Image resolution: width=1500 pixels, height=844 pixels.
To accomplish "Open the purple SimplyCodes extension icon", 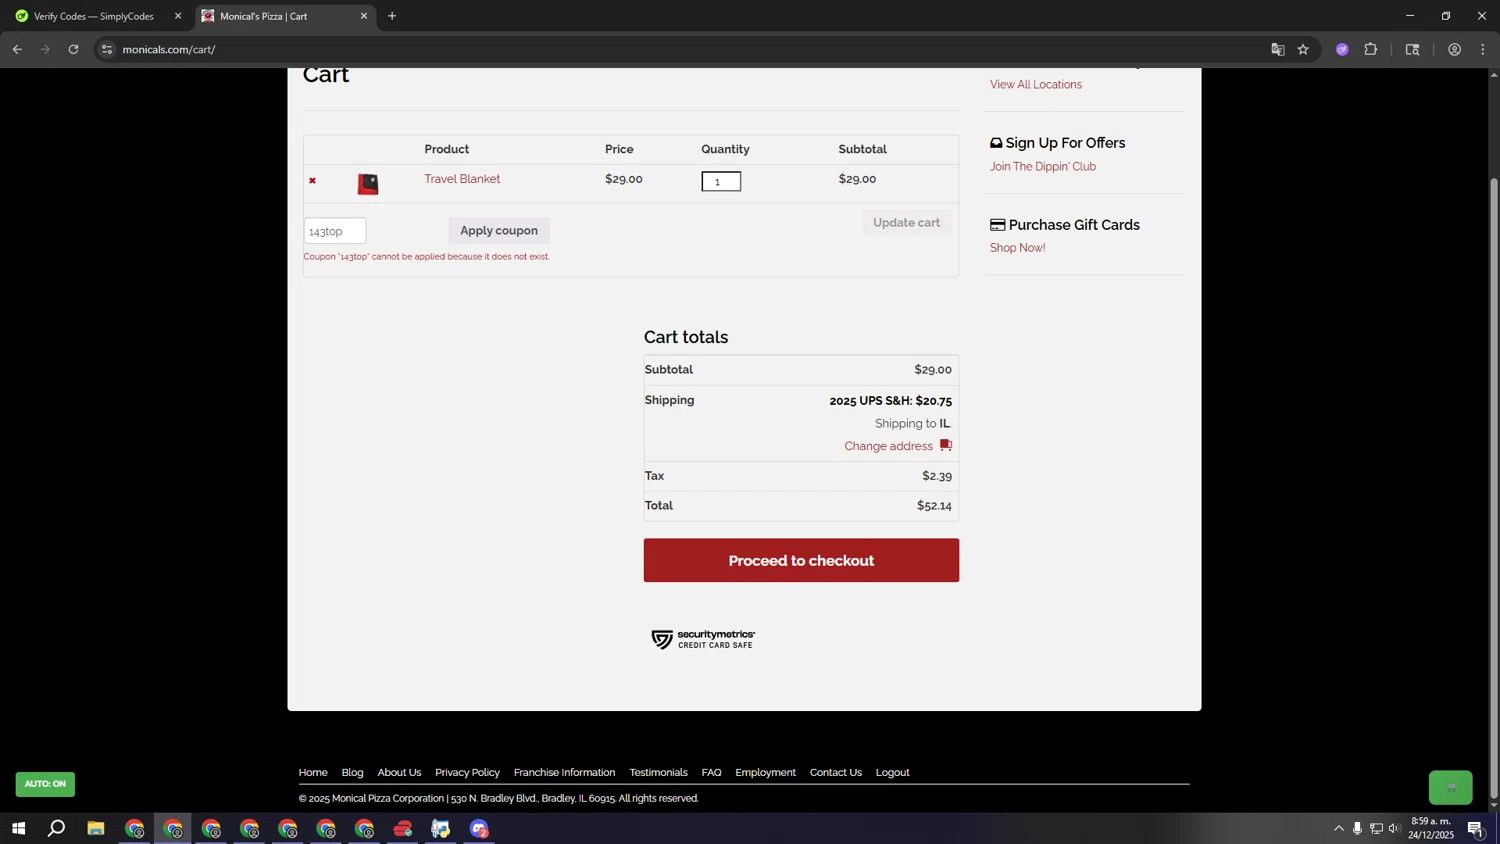I will click(1342, 49).
